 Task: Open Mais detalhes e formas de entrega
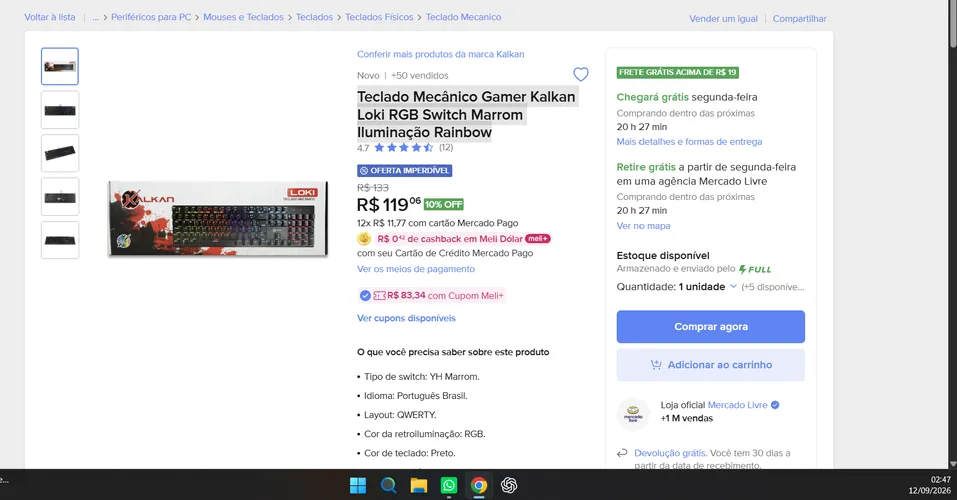[689, 142]
